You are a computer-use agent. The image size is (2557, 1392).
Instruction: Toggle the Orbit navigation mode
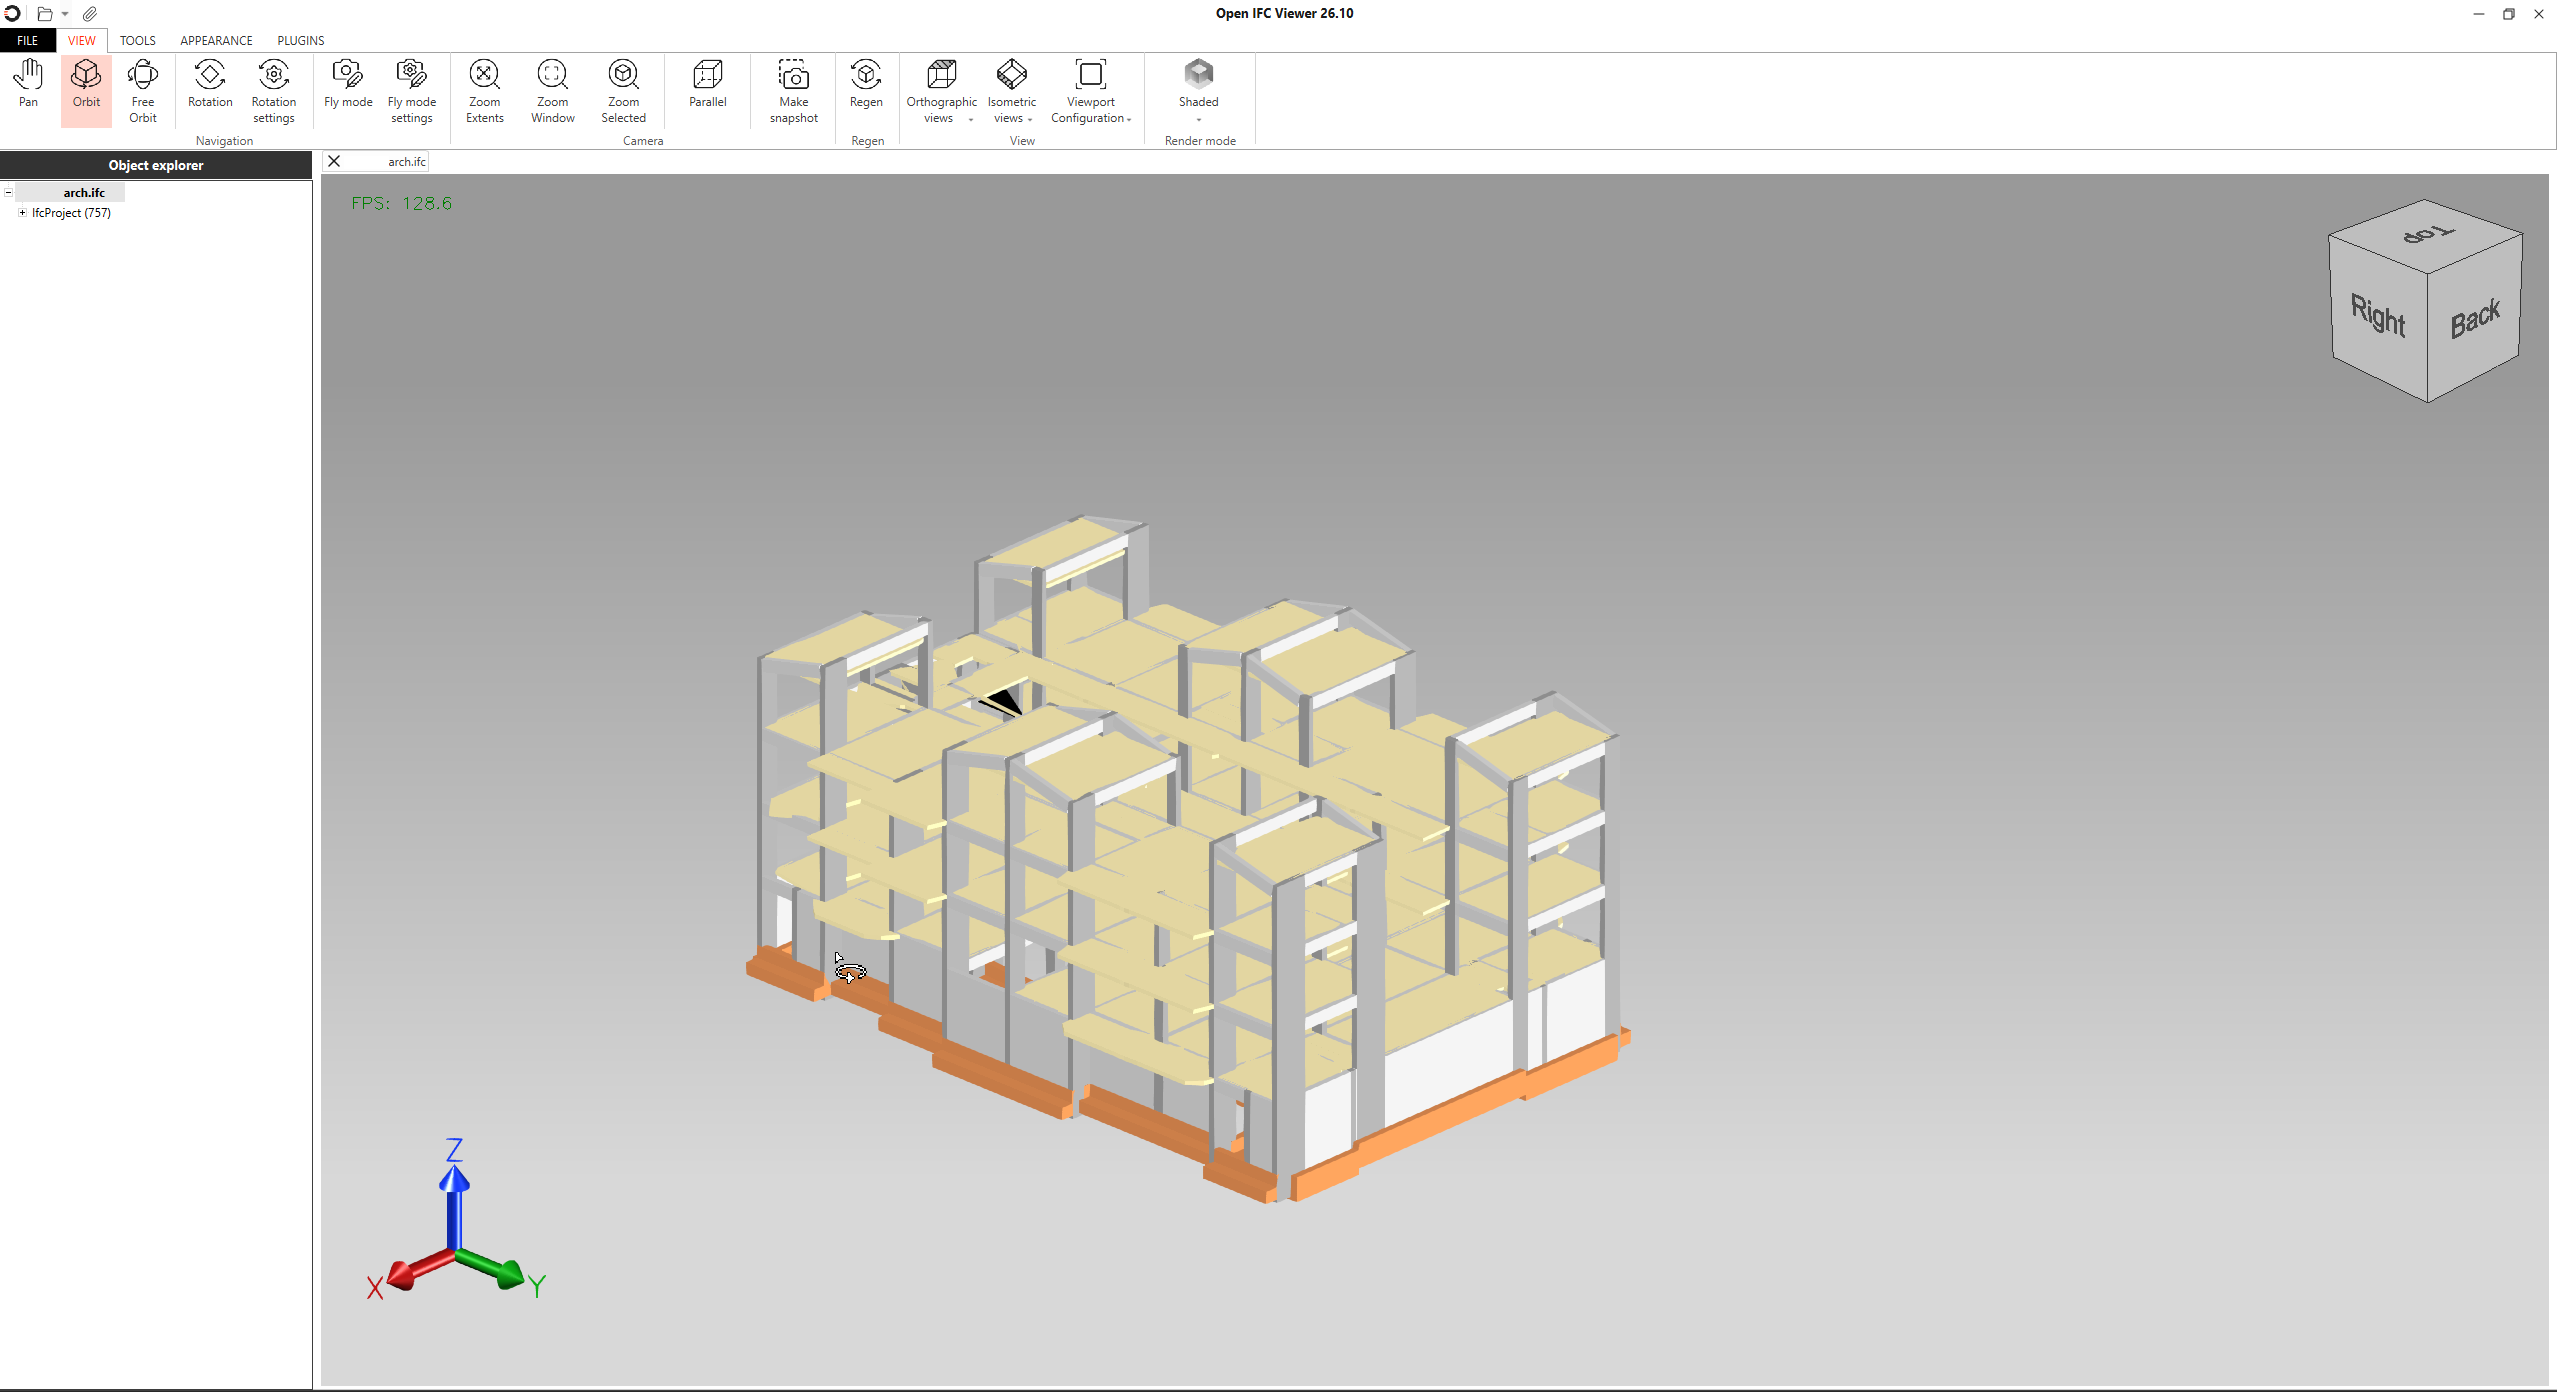[x=85, y=90]
